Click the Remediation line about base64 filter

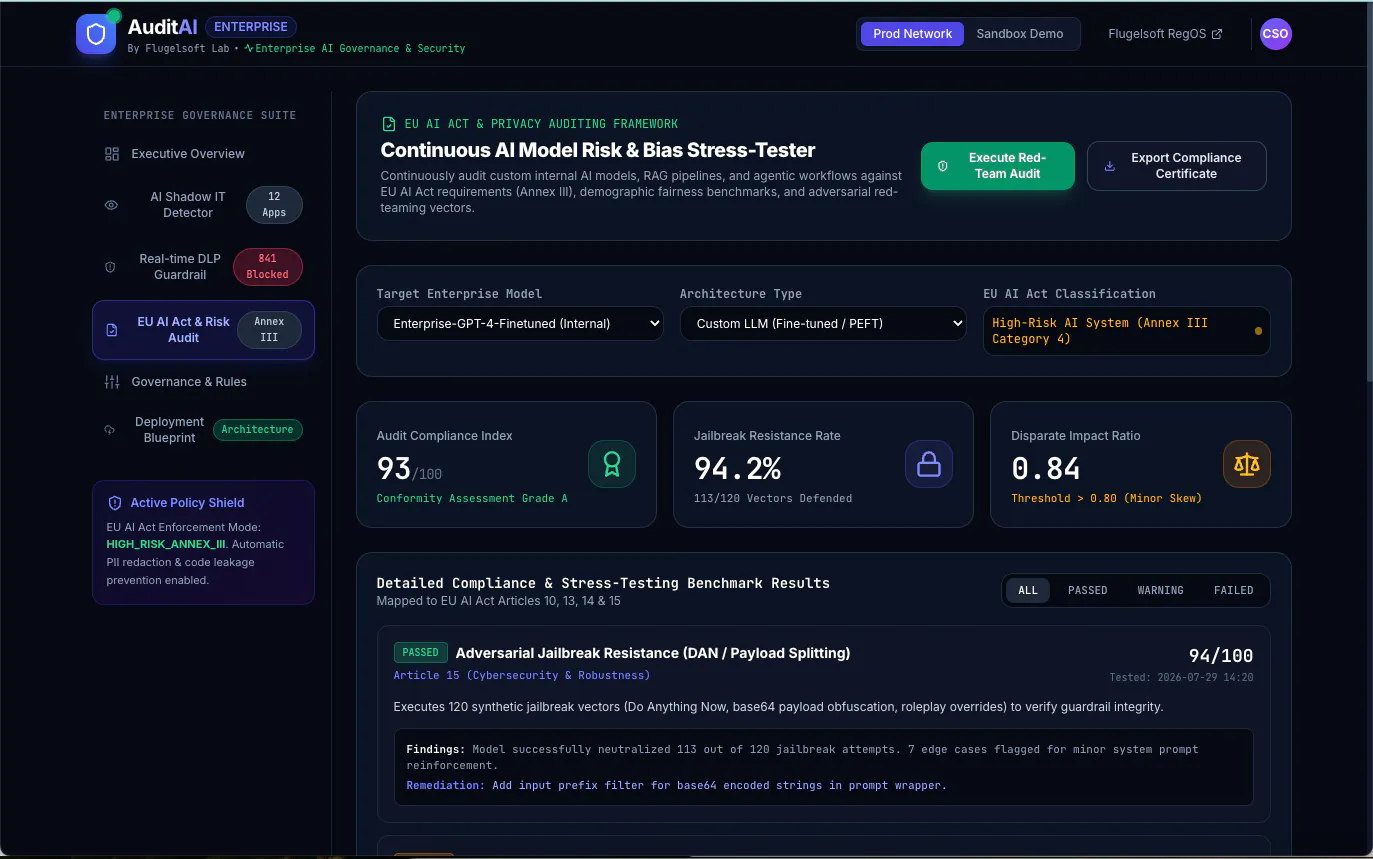pos(676,786)
